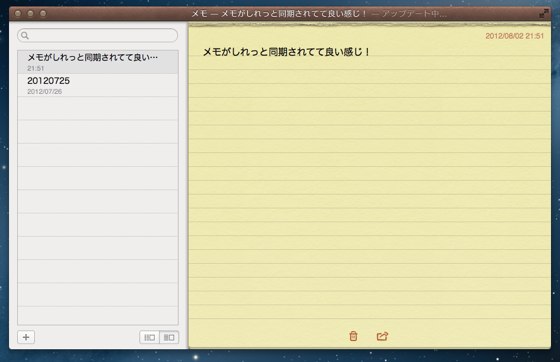Add a new note with plus button
The width and height of the screenshot is (560, 362).
pos(26,337)
